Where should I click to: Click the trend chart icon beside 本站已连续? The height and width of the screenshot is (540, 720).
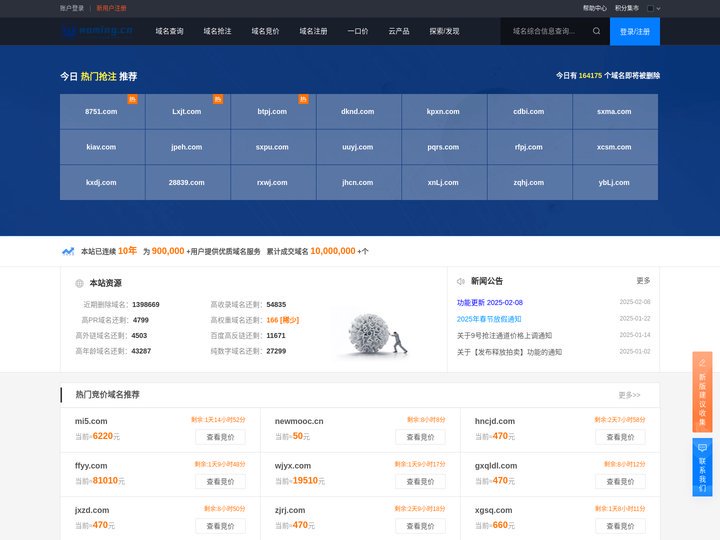68,251
